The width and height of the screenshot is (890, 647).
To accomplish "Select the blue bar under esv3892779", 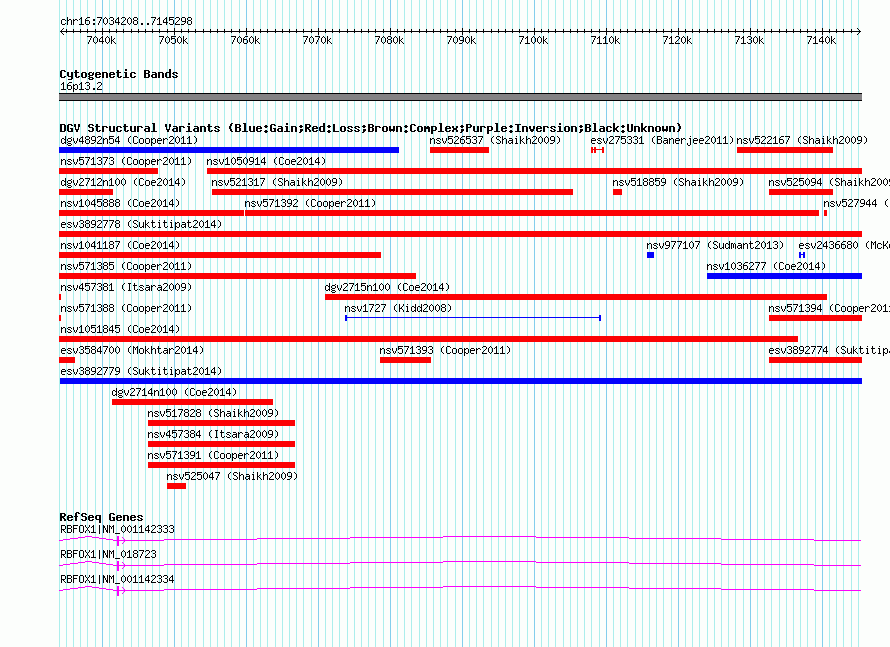I will pyautogui.click(x=460, y=381).
